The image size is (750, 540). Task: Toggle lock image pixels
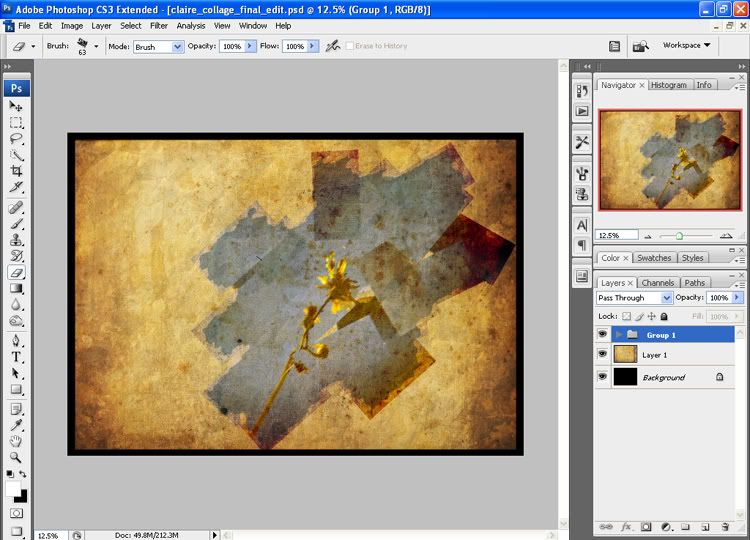(639, 316)
